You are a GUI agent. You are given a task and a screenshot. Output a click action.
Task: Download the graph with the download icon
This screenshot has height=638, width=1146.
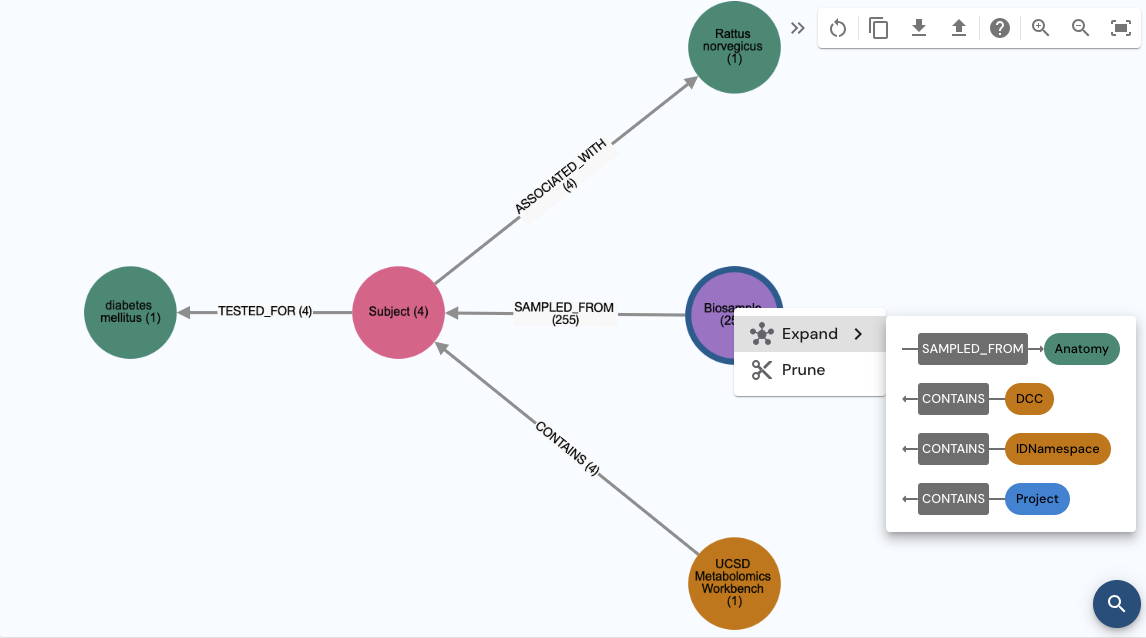click(919, 28)
